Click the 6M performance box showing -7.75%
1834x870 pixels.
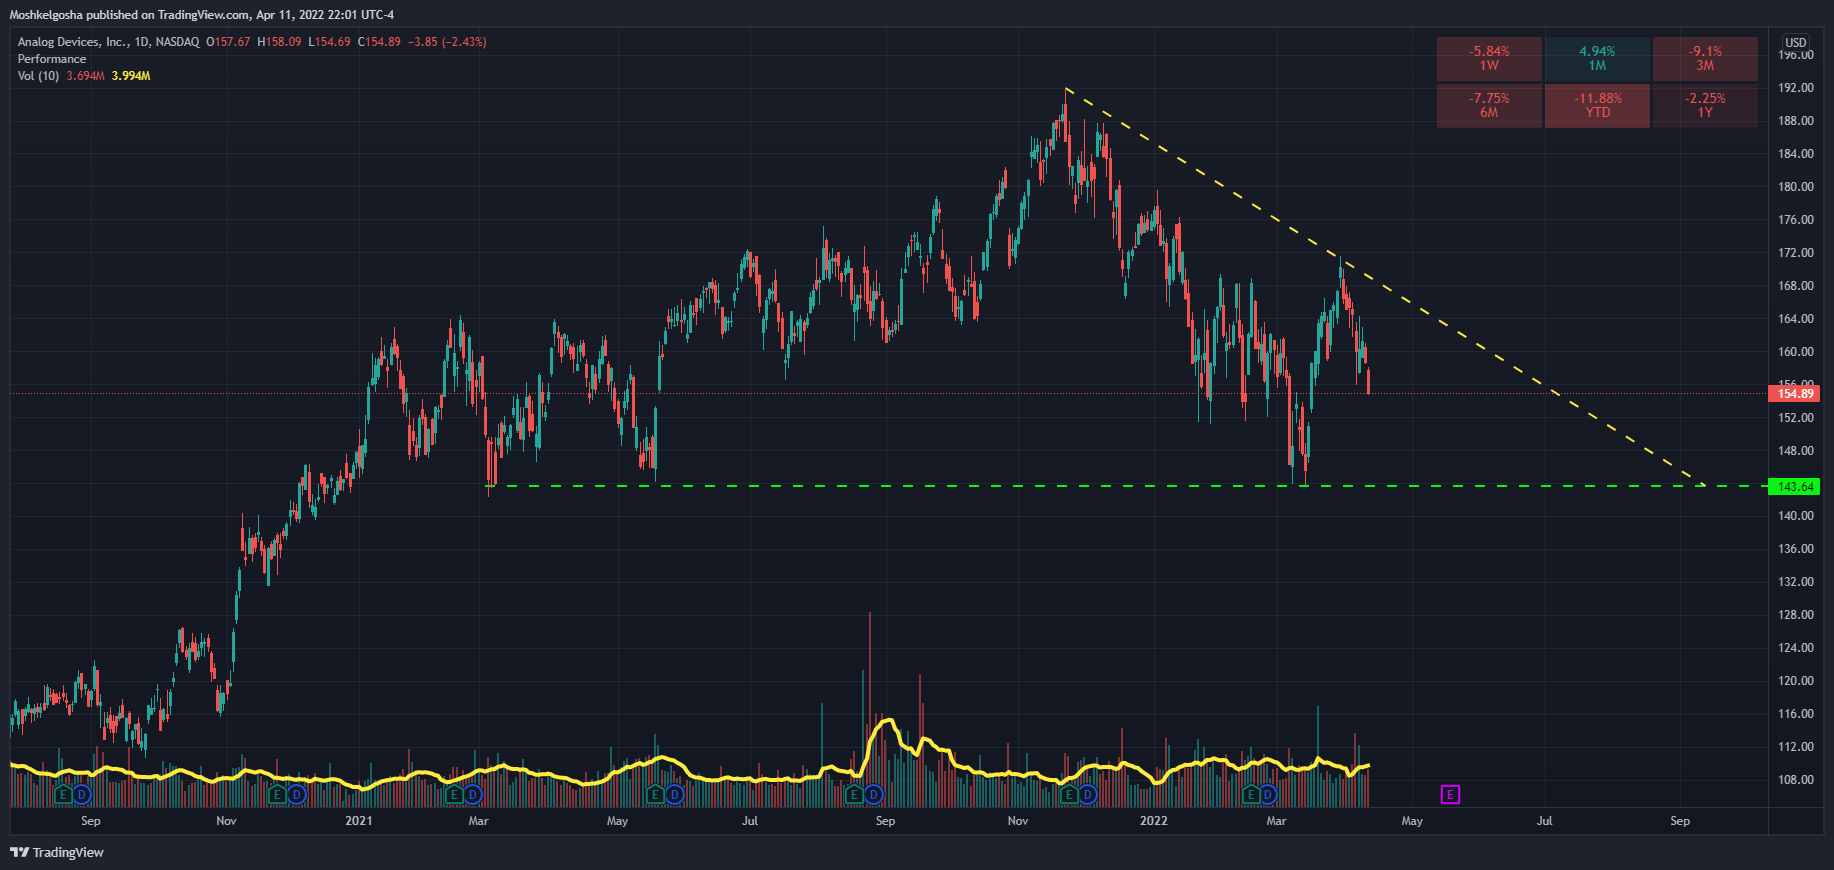1489,105
